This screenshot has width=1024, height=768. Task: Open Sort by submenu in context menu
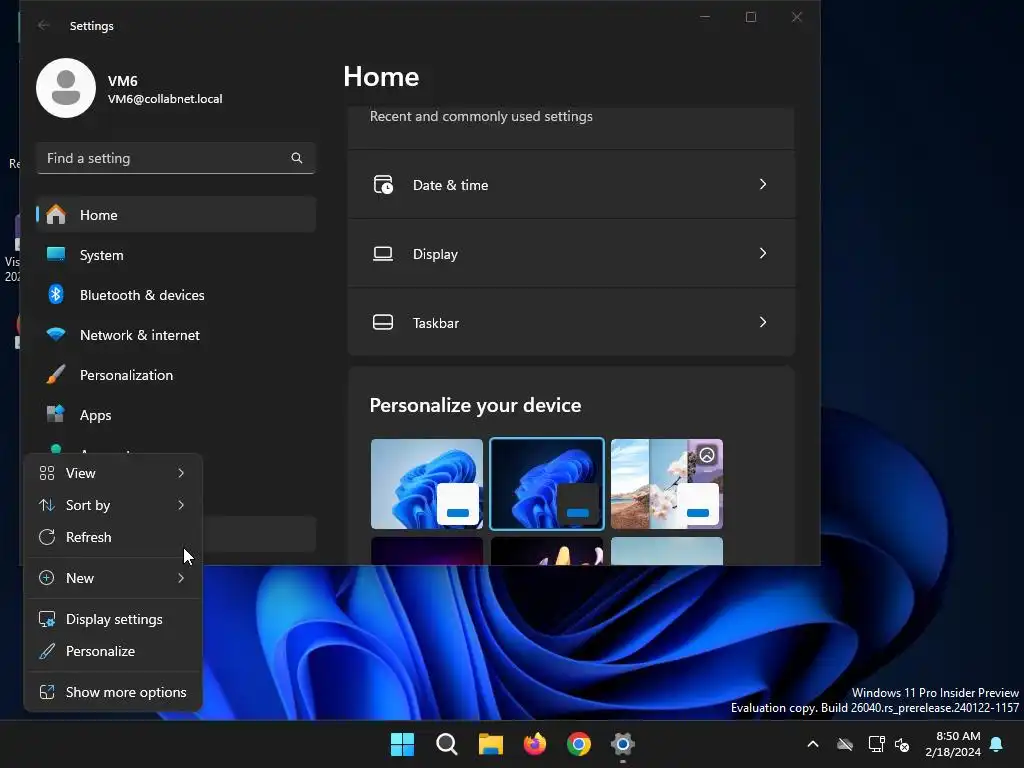(x=112, y=505)
